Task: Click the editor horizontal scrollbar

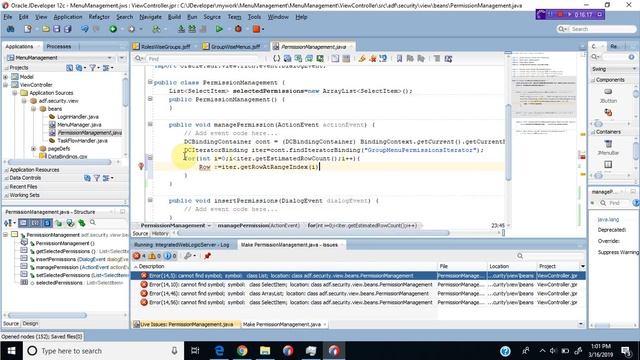Action: point(313,233)
